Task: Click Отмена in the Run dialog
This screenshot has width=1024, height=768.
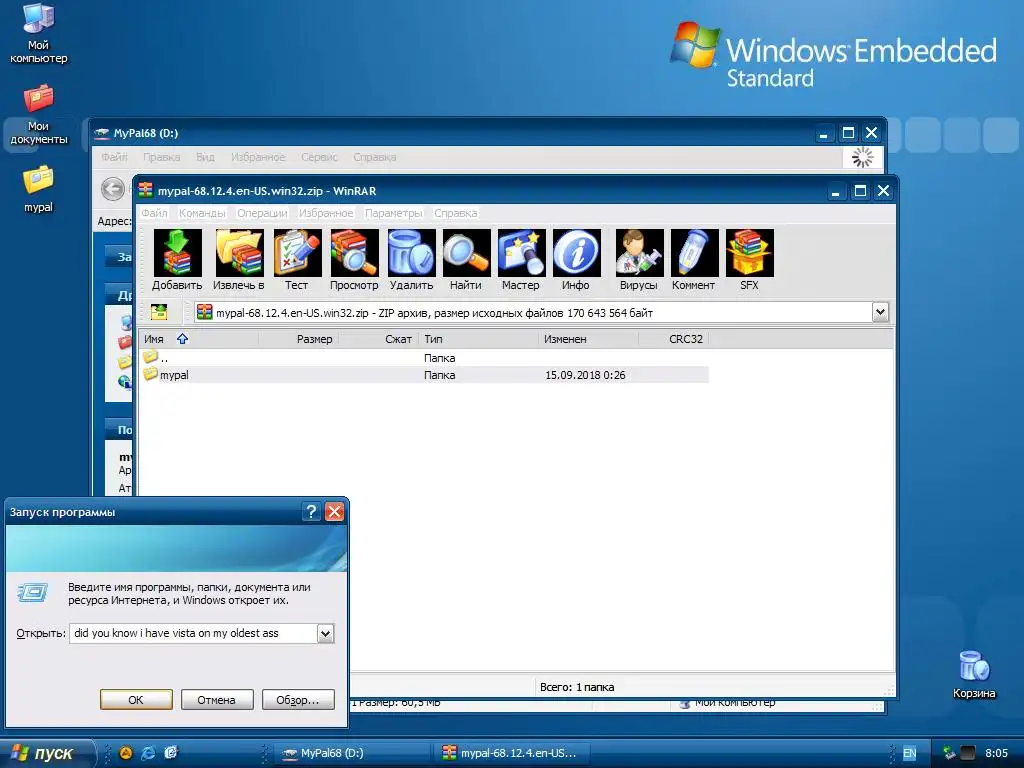Action: click(x=216, y=699)
